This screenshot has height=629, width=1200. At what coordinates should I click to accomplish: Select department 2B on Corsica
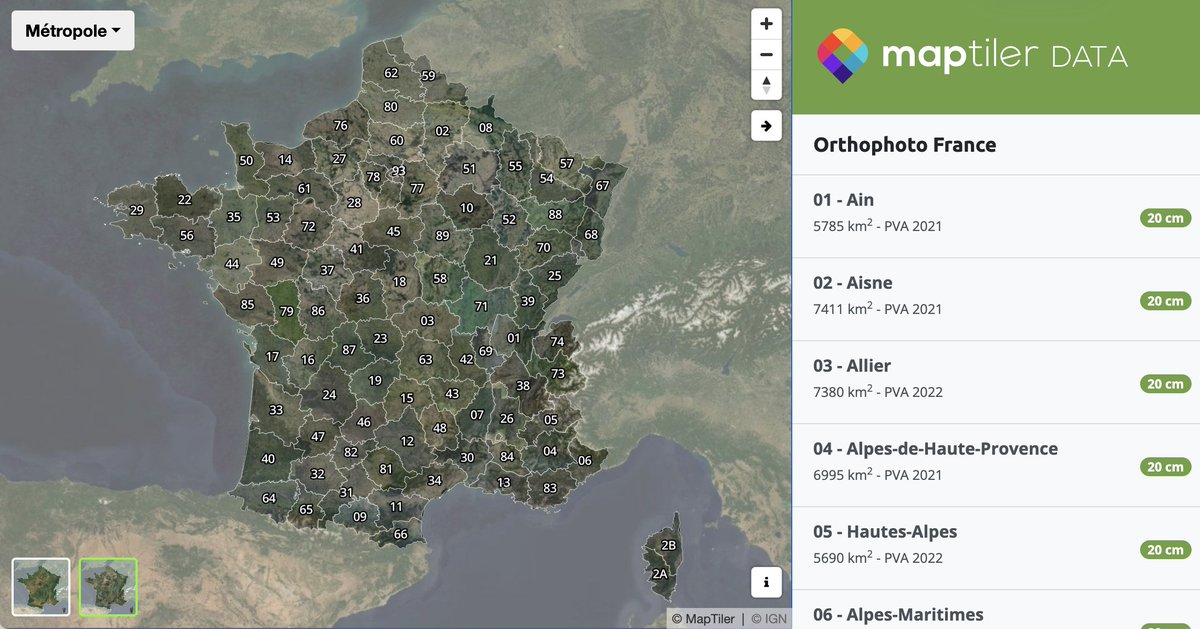click(x=670, y=545)
